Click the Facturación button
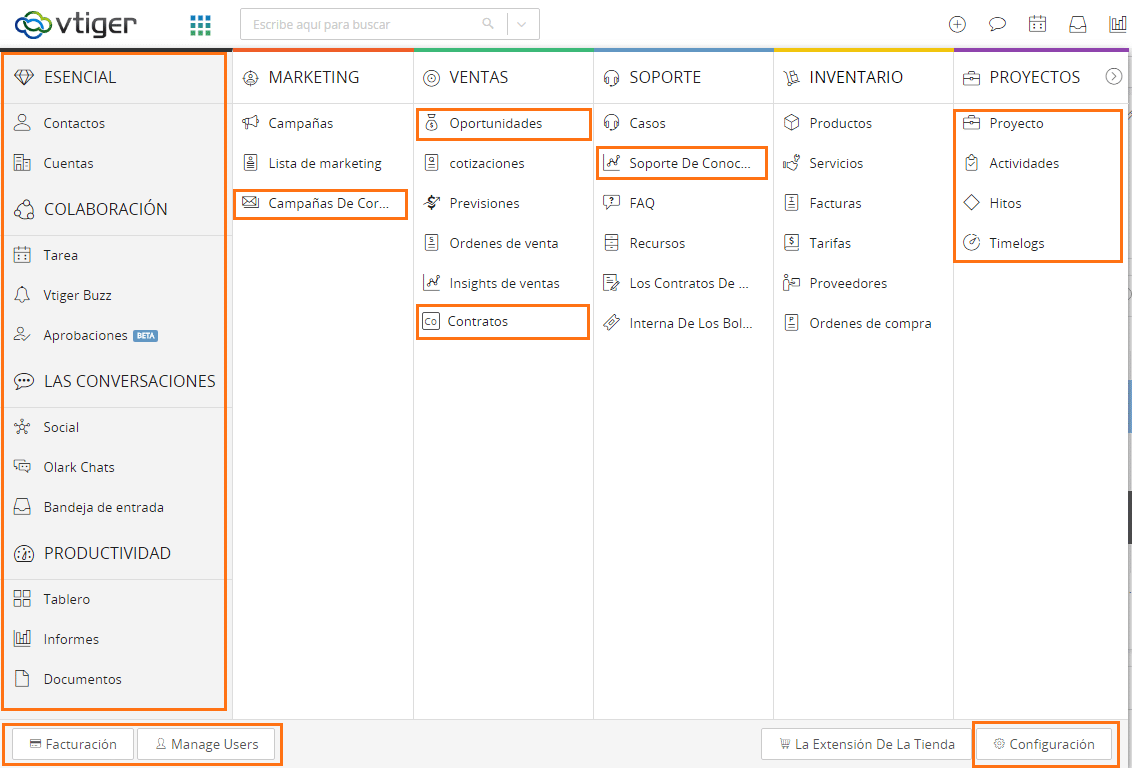 72,744
